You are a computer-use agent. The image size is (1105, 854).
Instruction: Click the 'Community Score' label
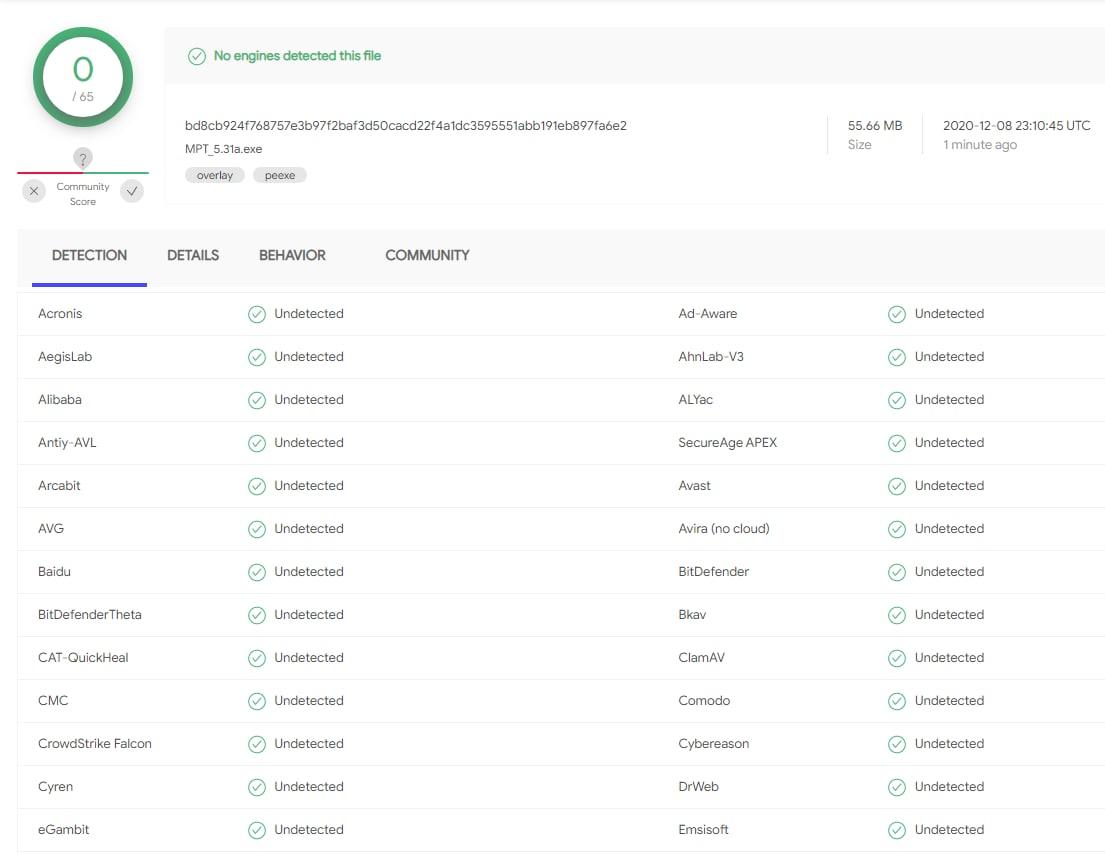(x=83, y=194)
